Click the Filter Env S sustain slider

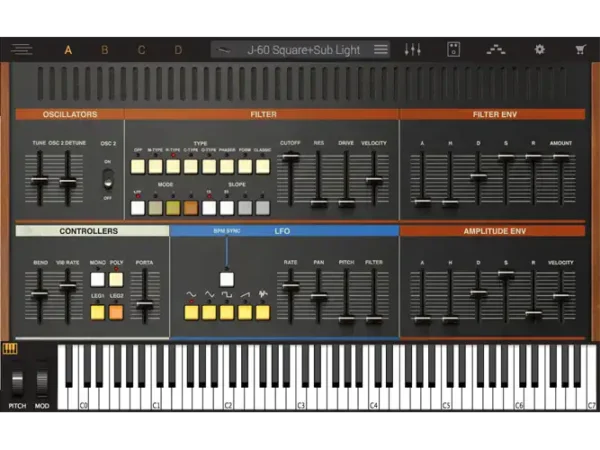[x=506, y=157]
